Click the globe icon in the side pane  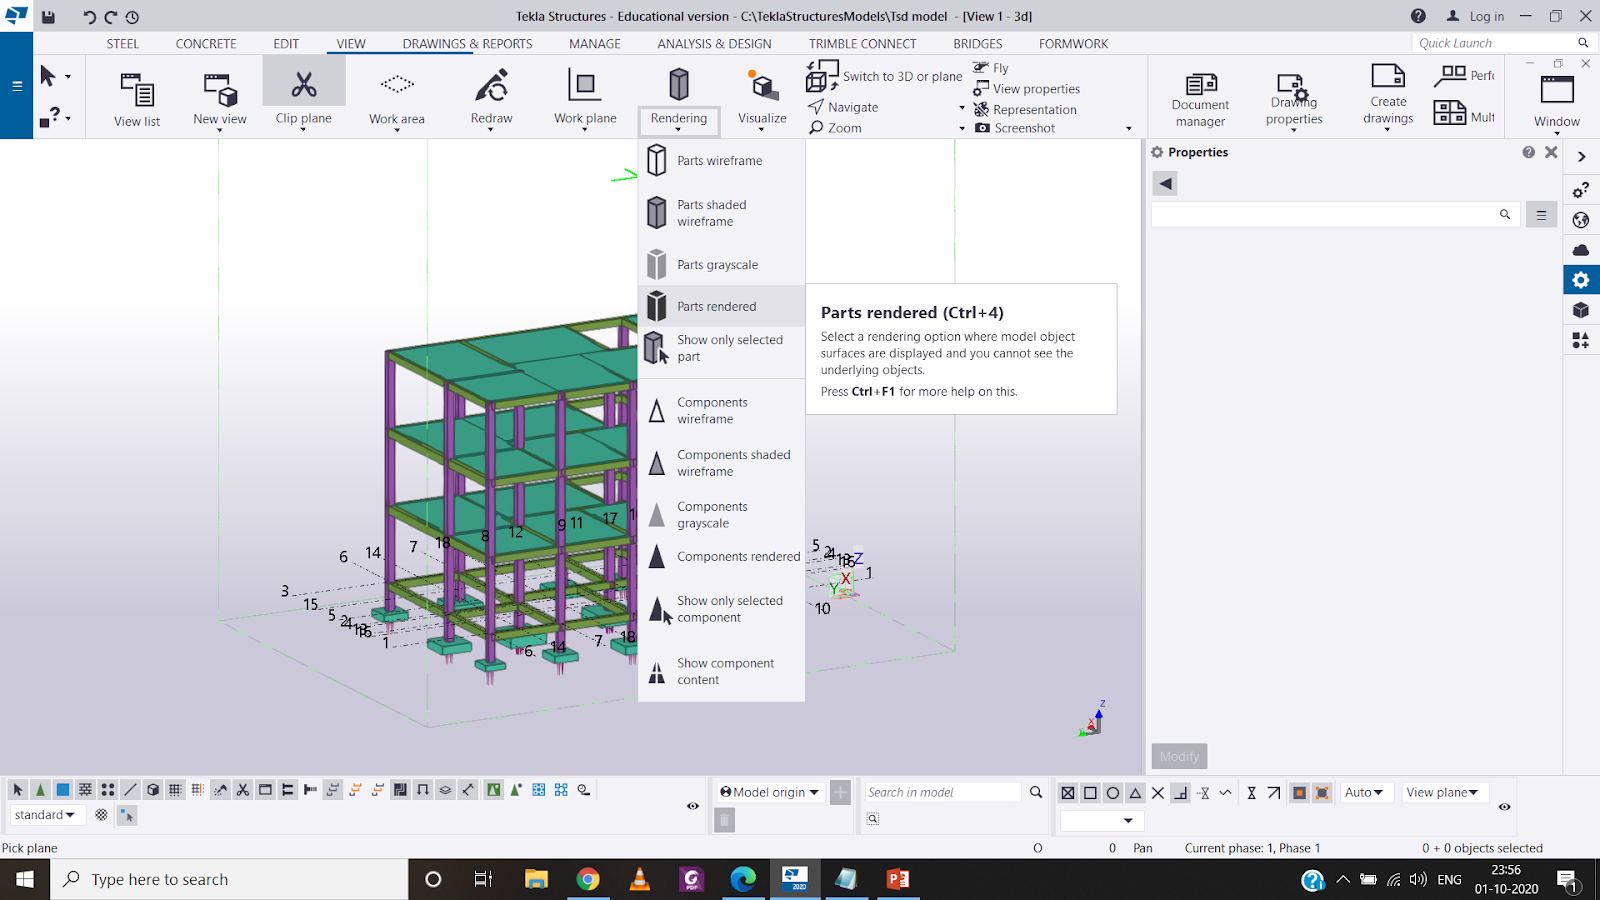pyautogui.click(x=1581, y=220)
